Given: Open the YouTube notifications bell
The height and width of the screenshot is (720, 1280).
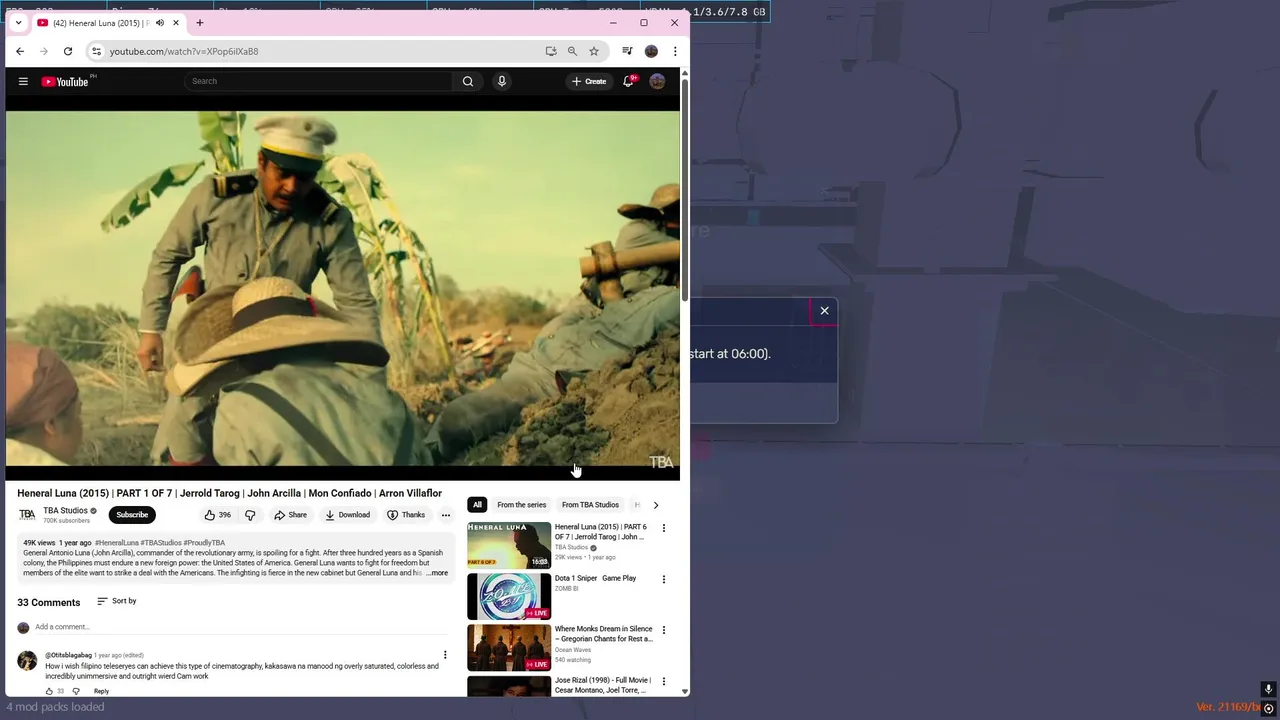Looking at the screenshot, I should pyautogui.click(x=629, y=81).
